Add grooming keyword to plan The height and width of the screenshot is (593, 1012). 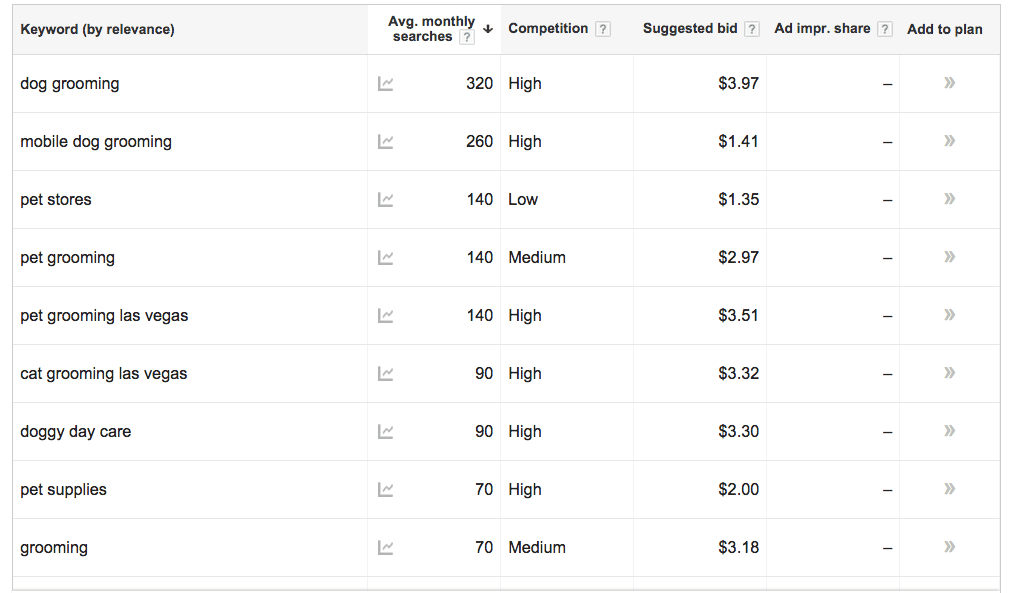pos(949,547)
